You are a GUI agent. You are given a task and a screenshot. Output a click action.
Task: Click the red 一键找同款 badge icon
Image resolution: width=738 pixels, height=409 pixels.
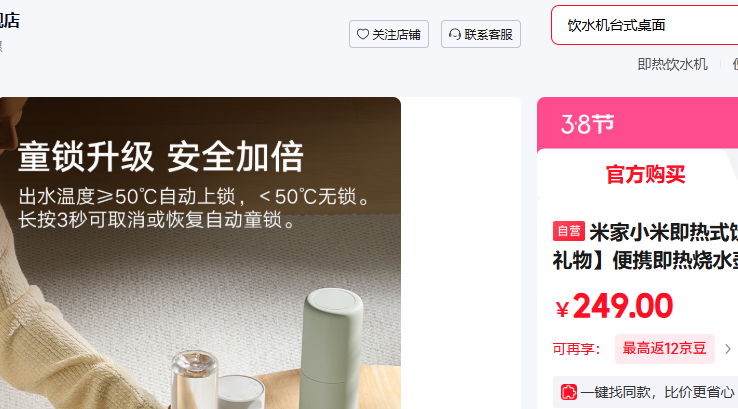pos(569,392)
